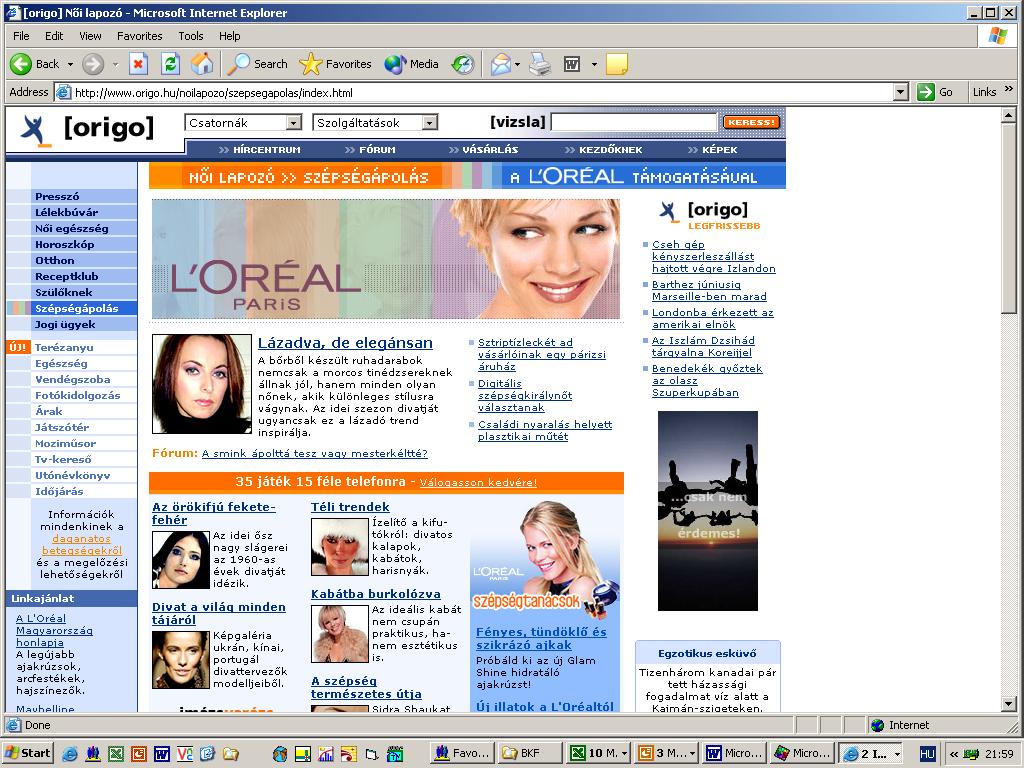Expand hidden tray icons chevron
This screenshot has height=768, width=1024.
[954, 754]
